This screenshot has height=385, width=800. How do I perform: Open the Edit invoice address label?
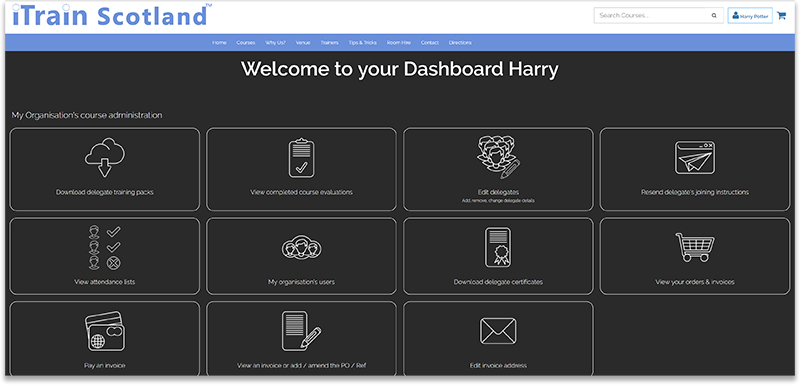coord(498,366)
